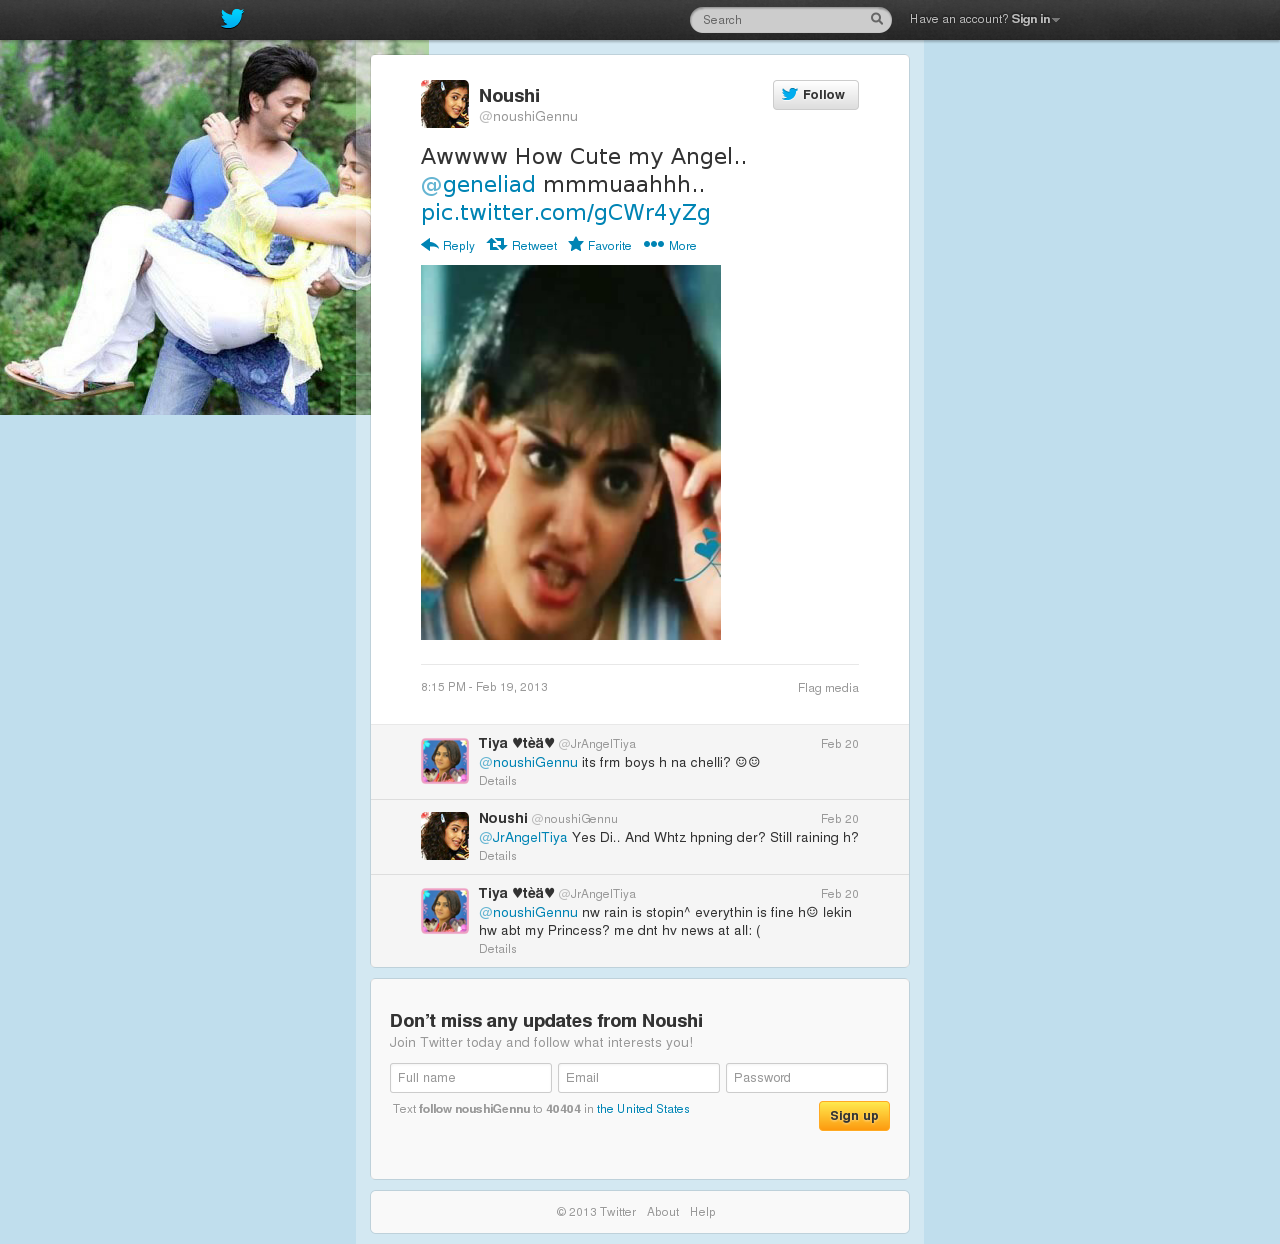The width and height of the screenshot is (1280, 1244).
Task: Open Tiya ♥tèä♥ name on first reply
Action: [516, 743]
